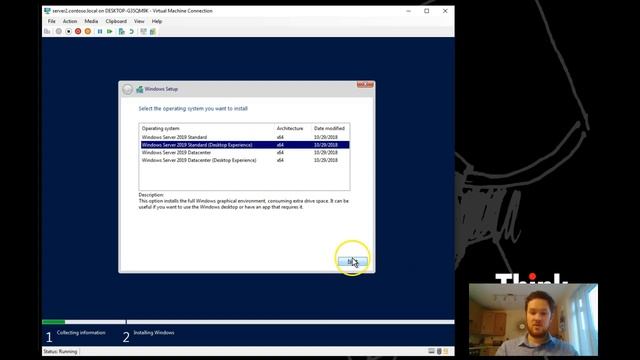
Task: Click the Date modified column header
Action: pyautogui.click(x=329, y=129)
